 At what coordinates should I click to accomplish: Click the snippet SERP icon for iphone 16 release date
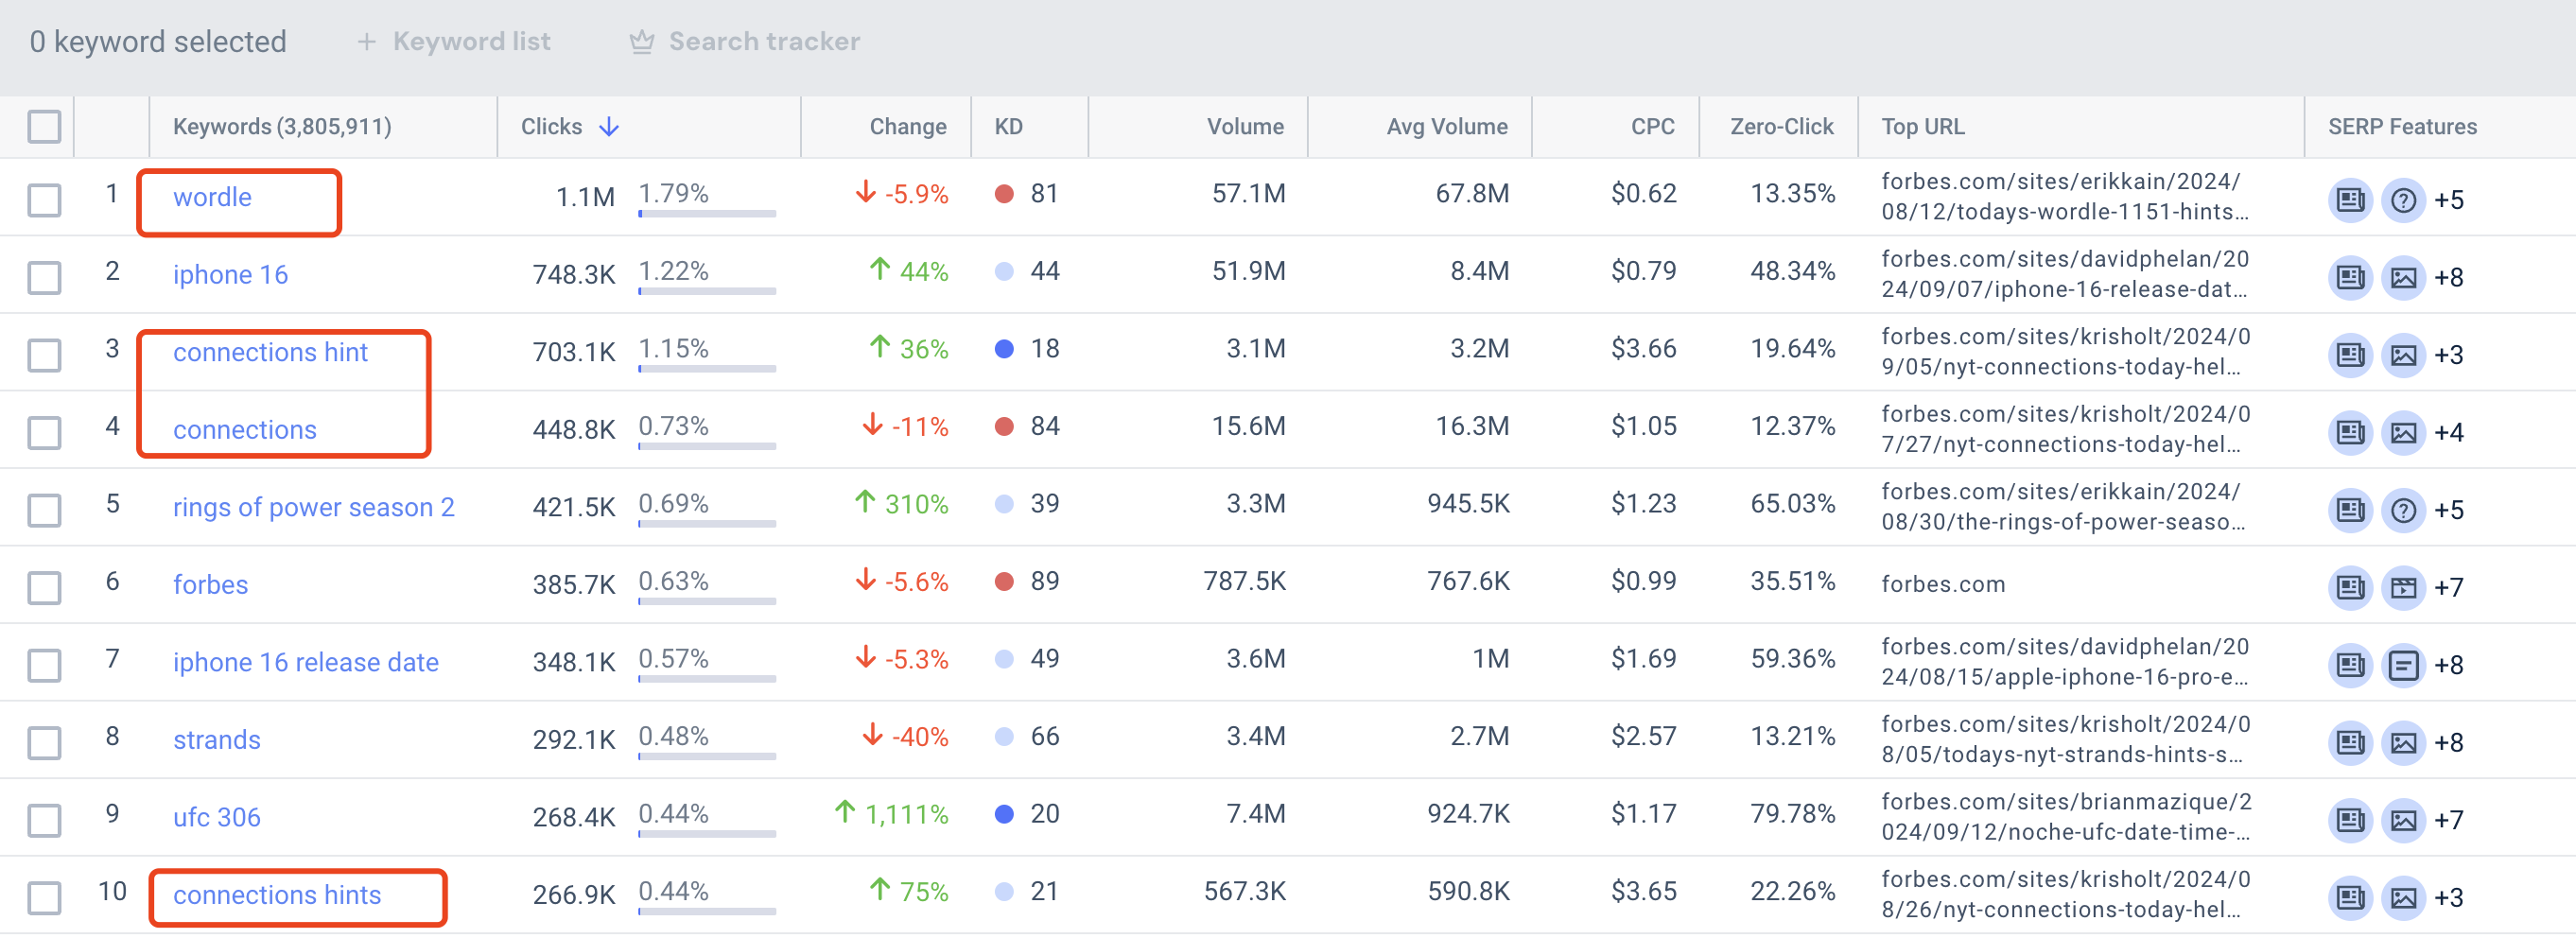(2403, 665)
